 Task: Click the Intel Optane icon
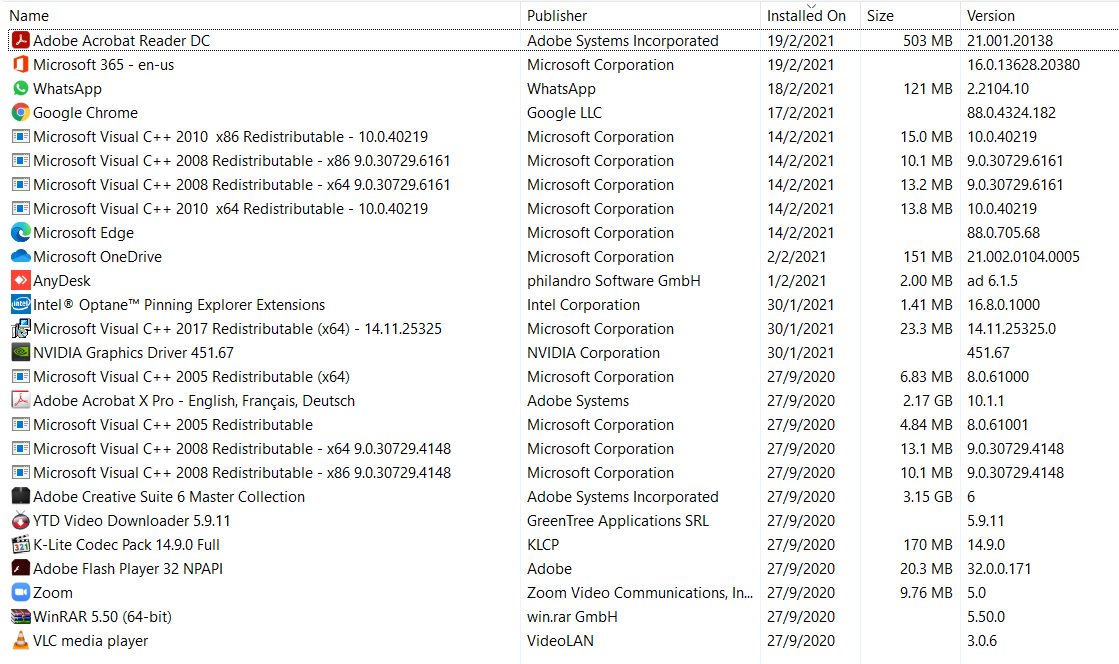[x=21, y=305]
